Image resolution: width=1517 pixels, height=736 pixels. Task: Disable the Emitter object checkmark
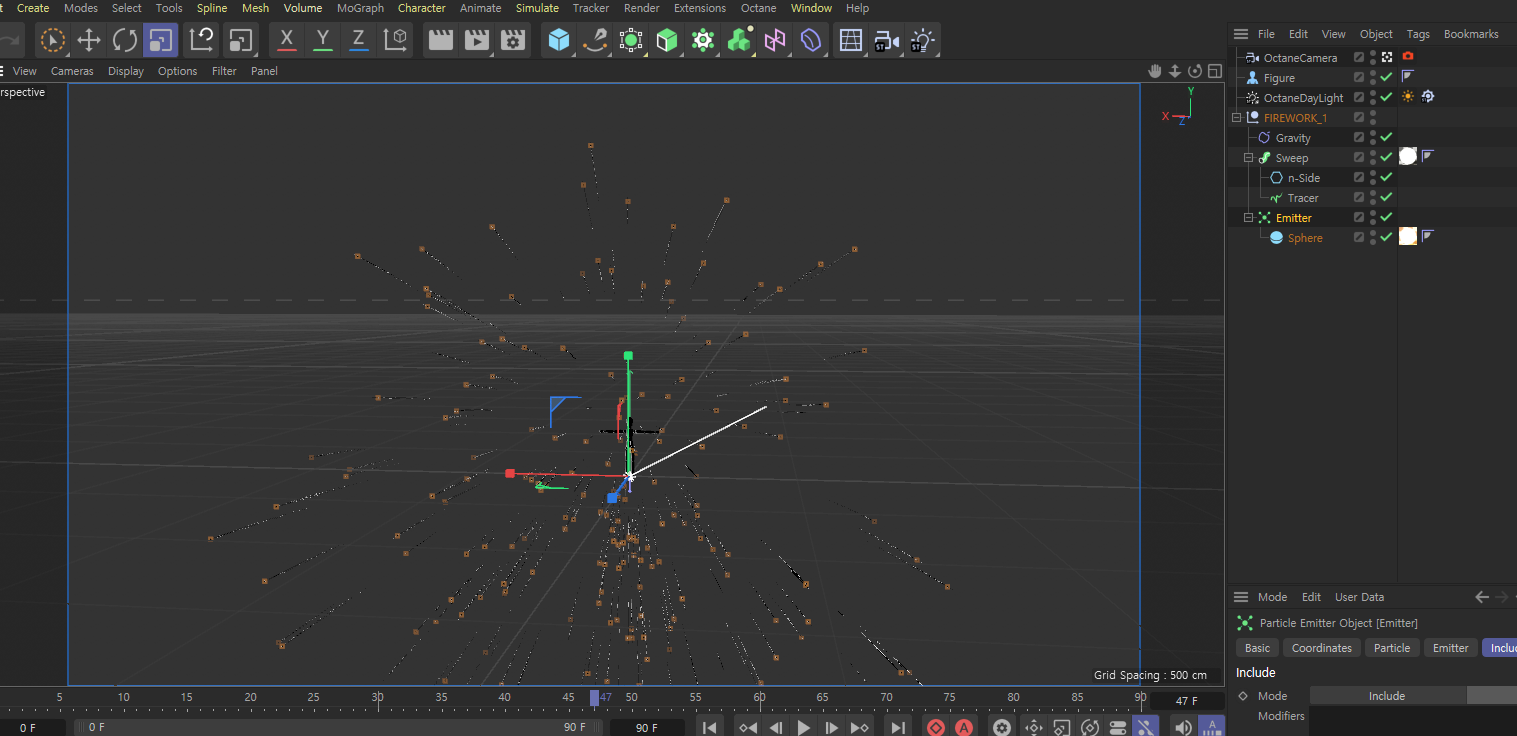(1386, 218)
